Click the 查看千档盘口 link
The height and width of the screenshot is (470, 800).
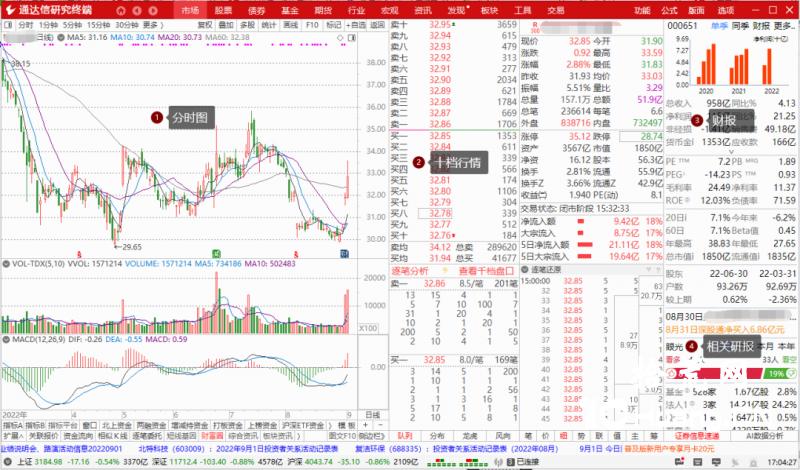point(486,271)
